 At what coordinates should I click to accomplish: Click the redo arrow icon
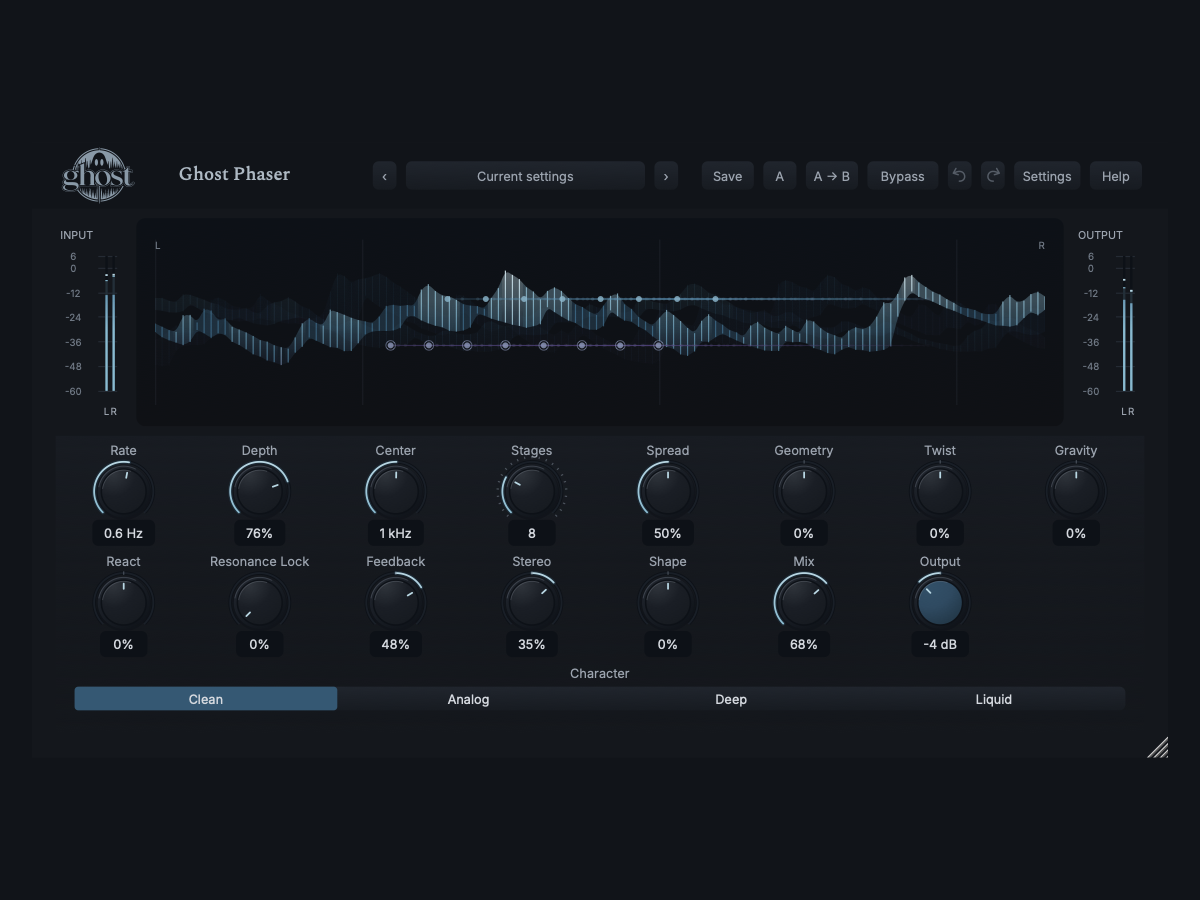pos(992,176)
